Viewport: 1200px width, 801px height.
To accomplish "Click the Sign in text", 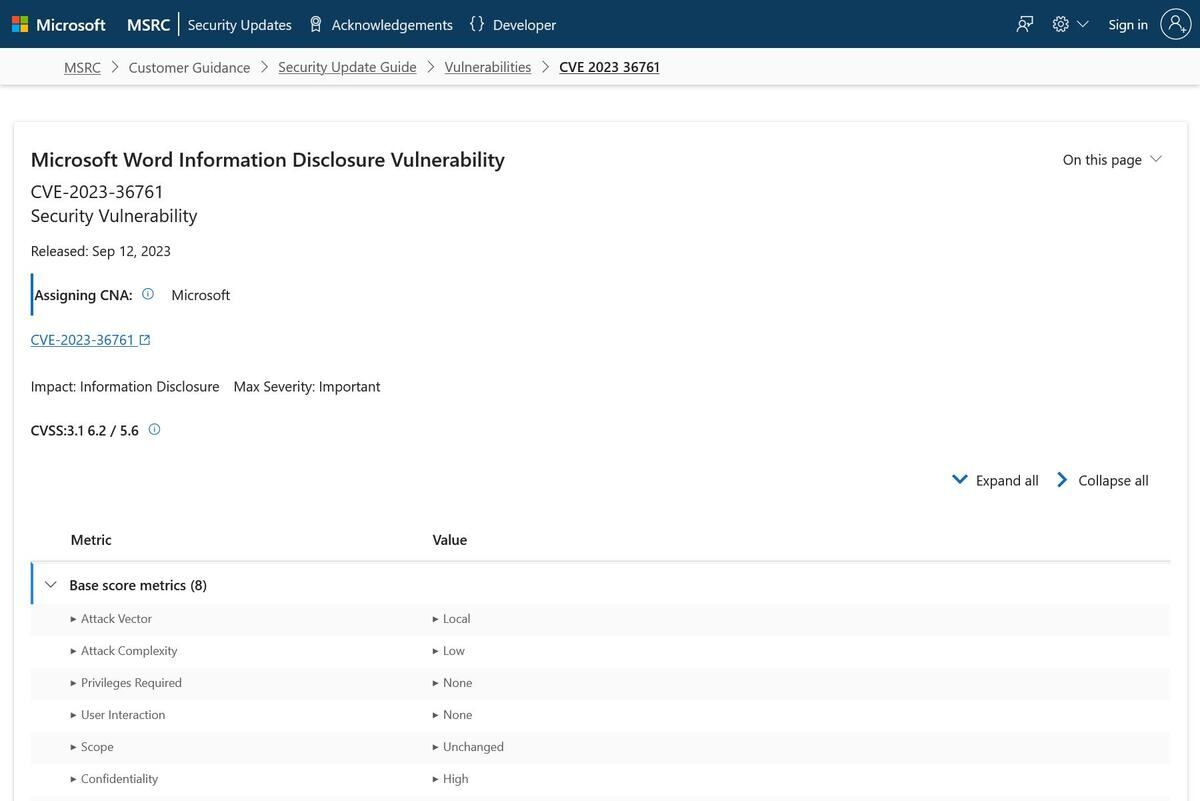I will pos(1128,24).
